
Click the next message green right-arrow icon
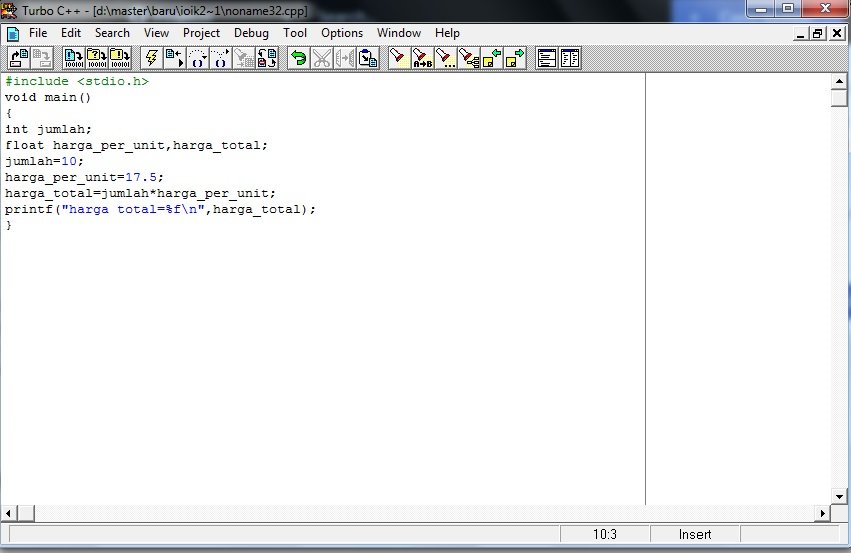[515, 58]
